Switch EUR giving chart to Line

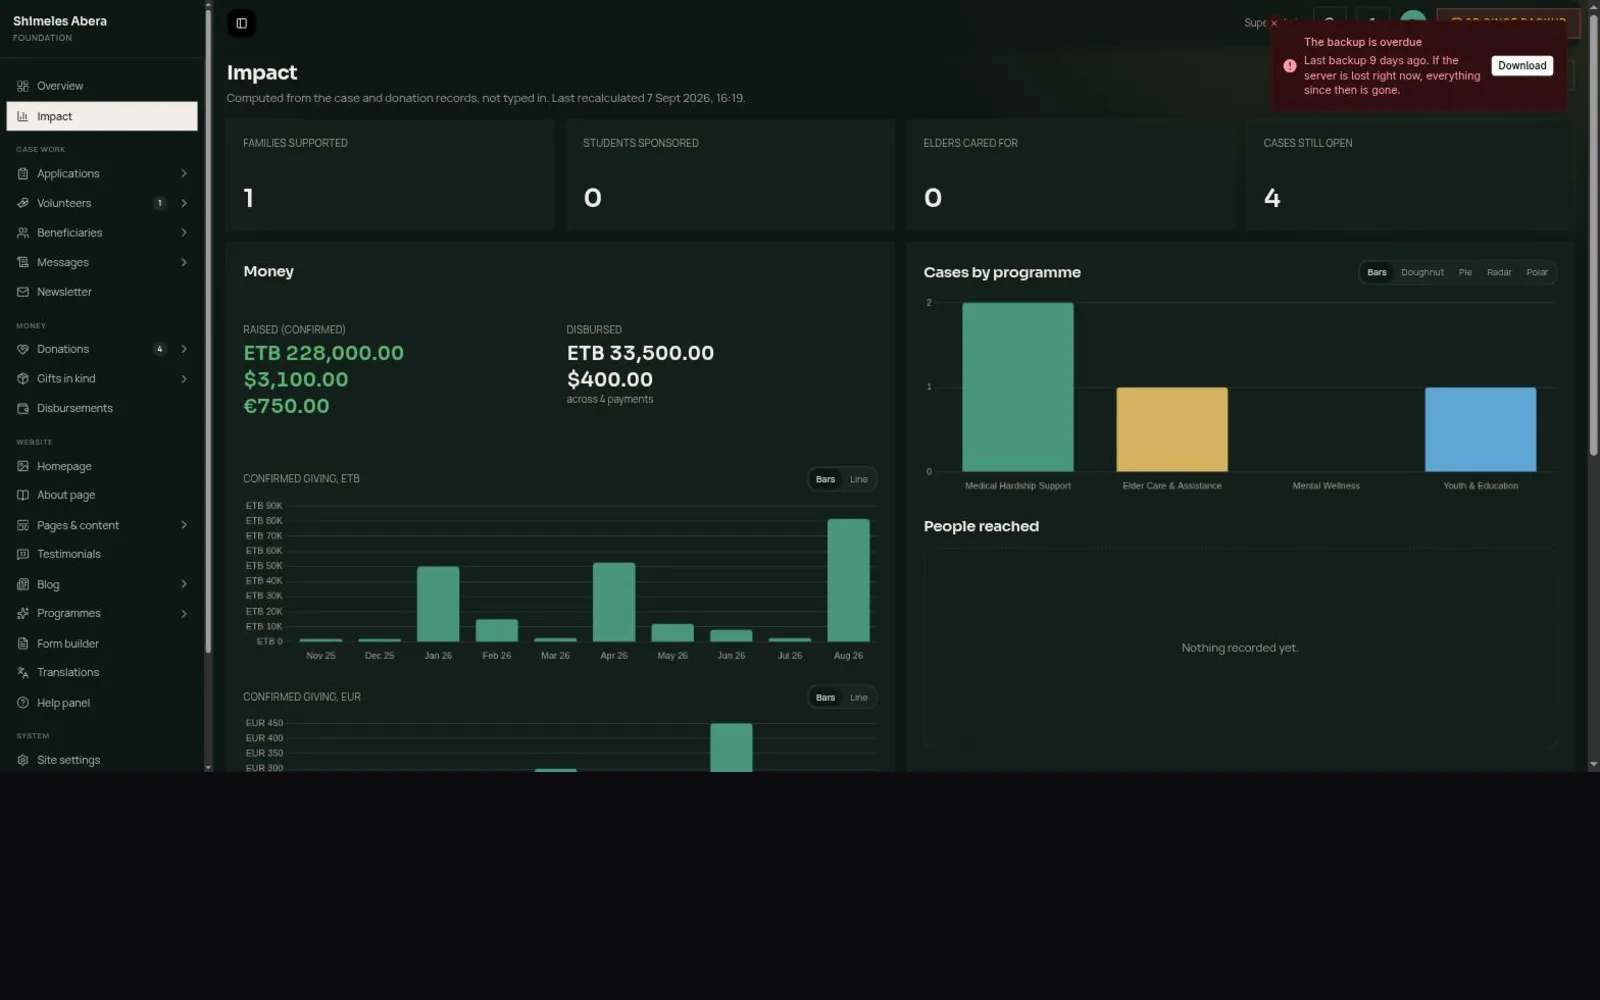click(x=859, y=697)
